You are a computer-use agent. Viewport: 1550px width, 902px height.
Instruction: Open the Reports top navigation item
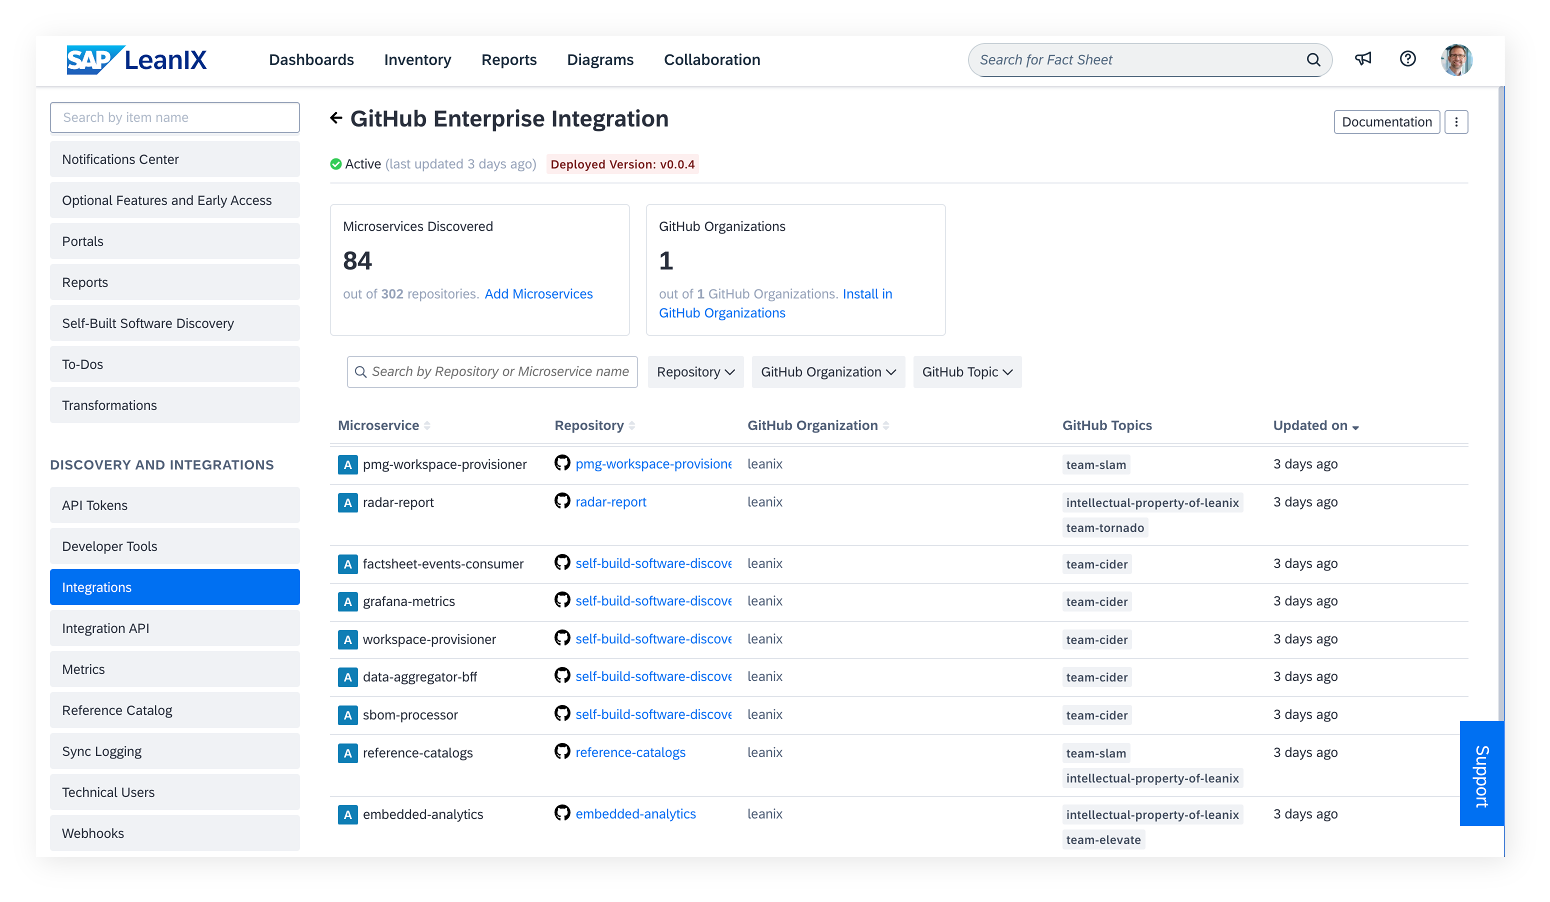click(509, 60)
